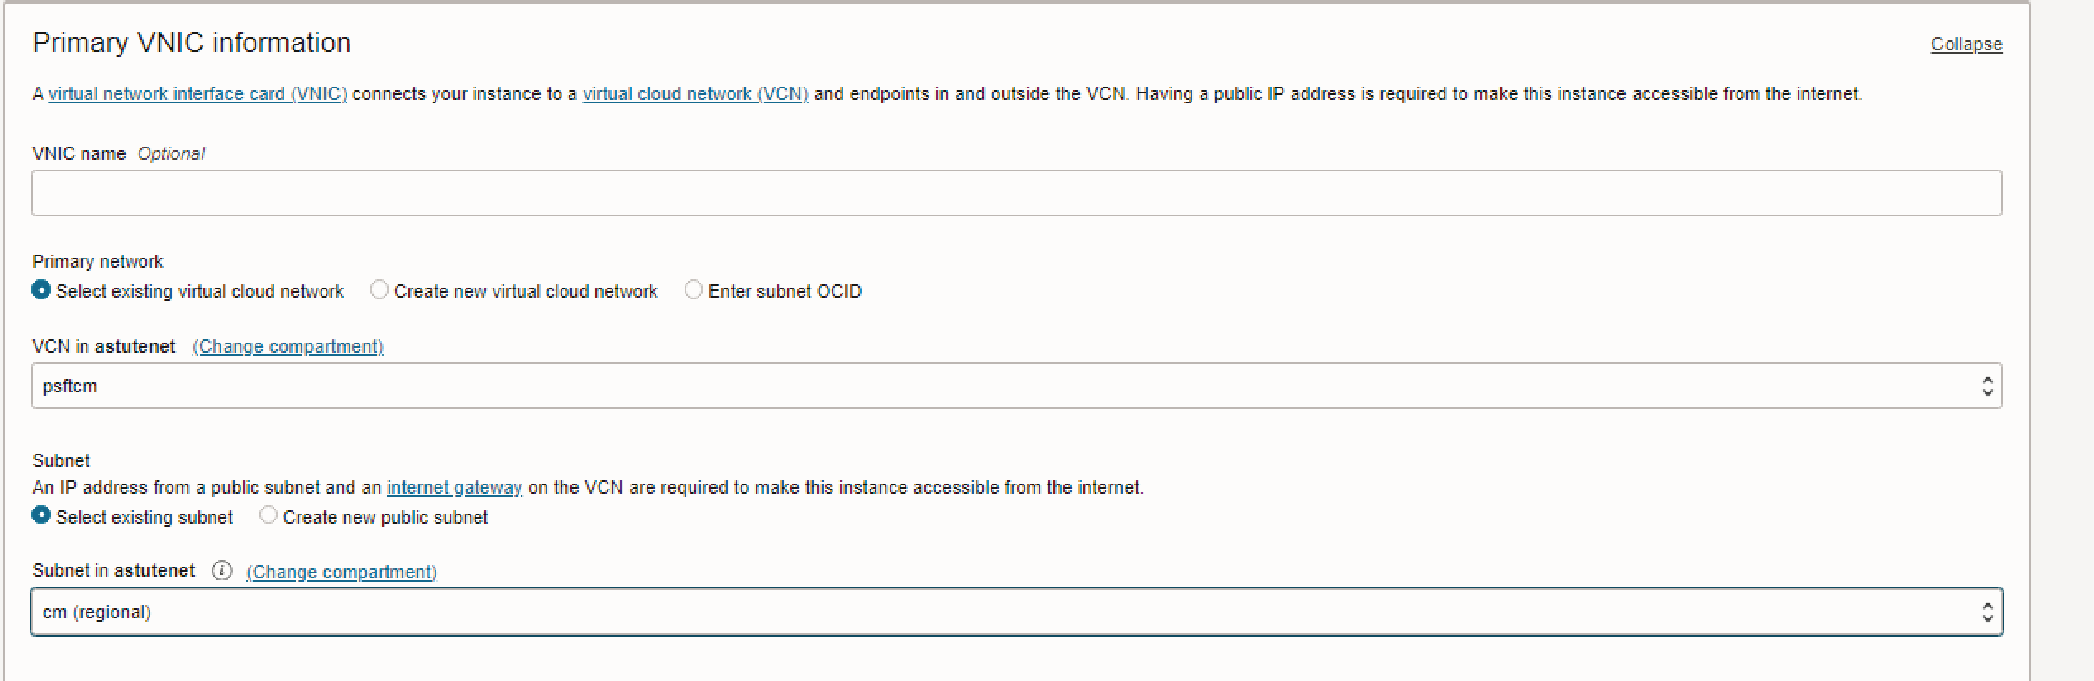Screen dimensions: 2094x681
Task: Open the virtual cloud network (VCN) documentation link
Action: [694, 93]
